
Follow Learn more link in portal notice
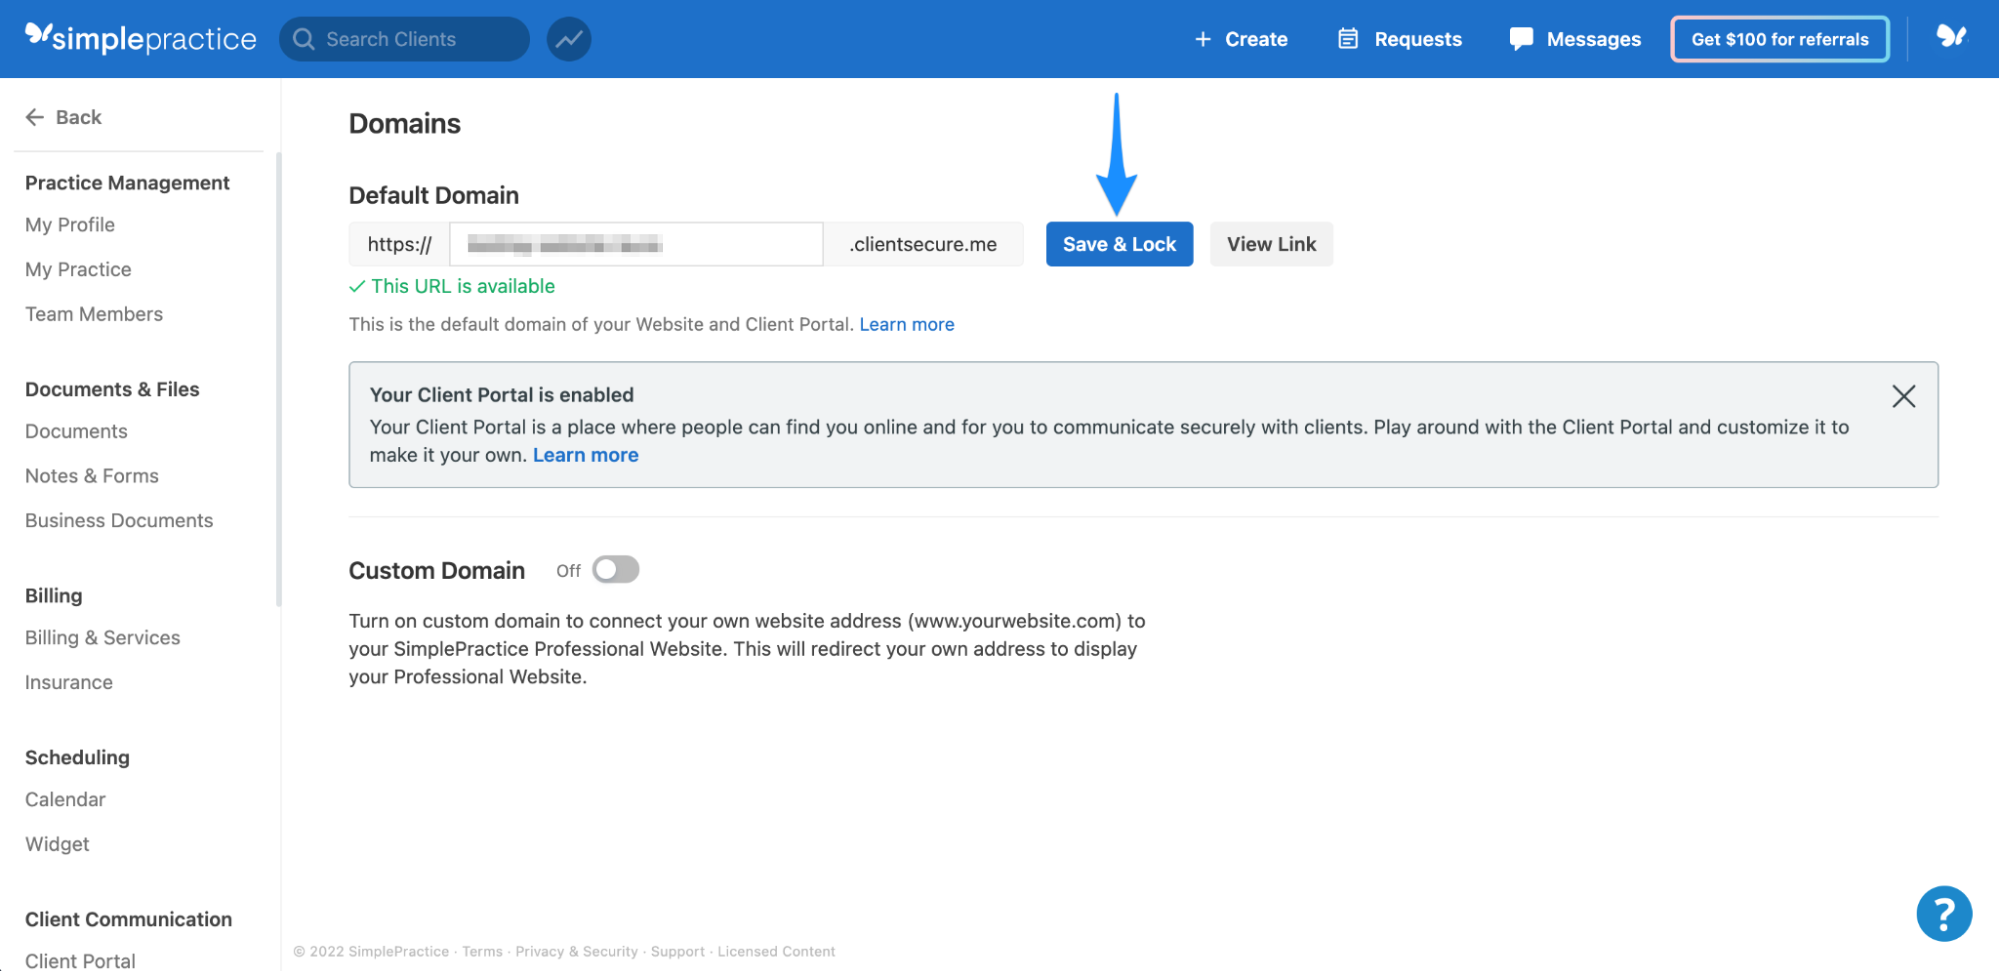586,455
